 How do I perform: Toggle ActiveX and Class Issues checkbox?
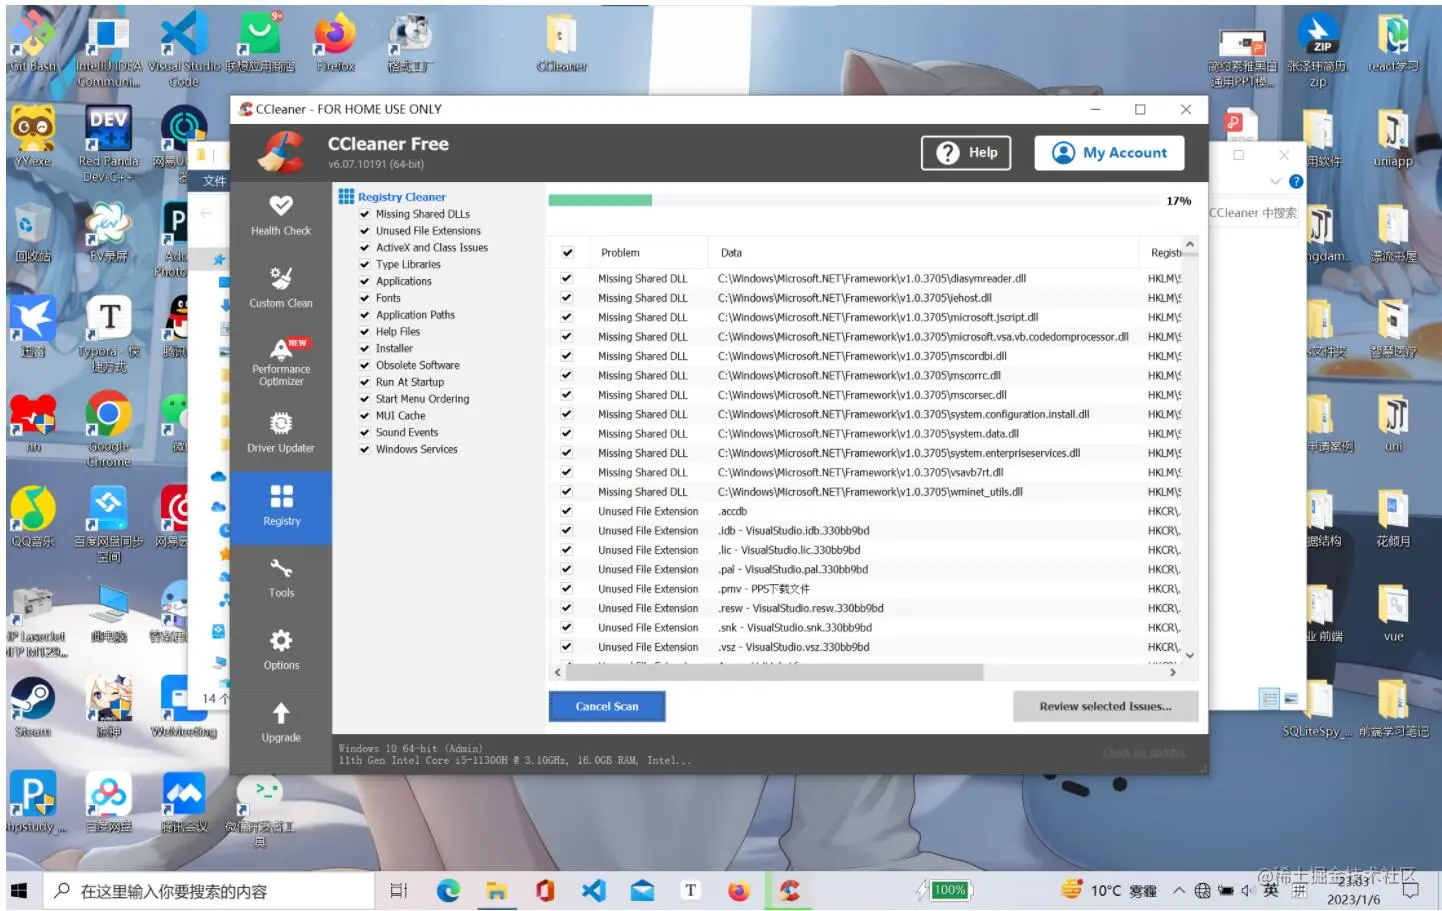coord(365,248)
